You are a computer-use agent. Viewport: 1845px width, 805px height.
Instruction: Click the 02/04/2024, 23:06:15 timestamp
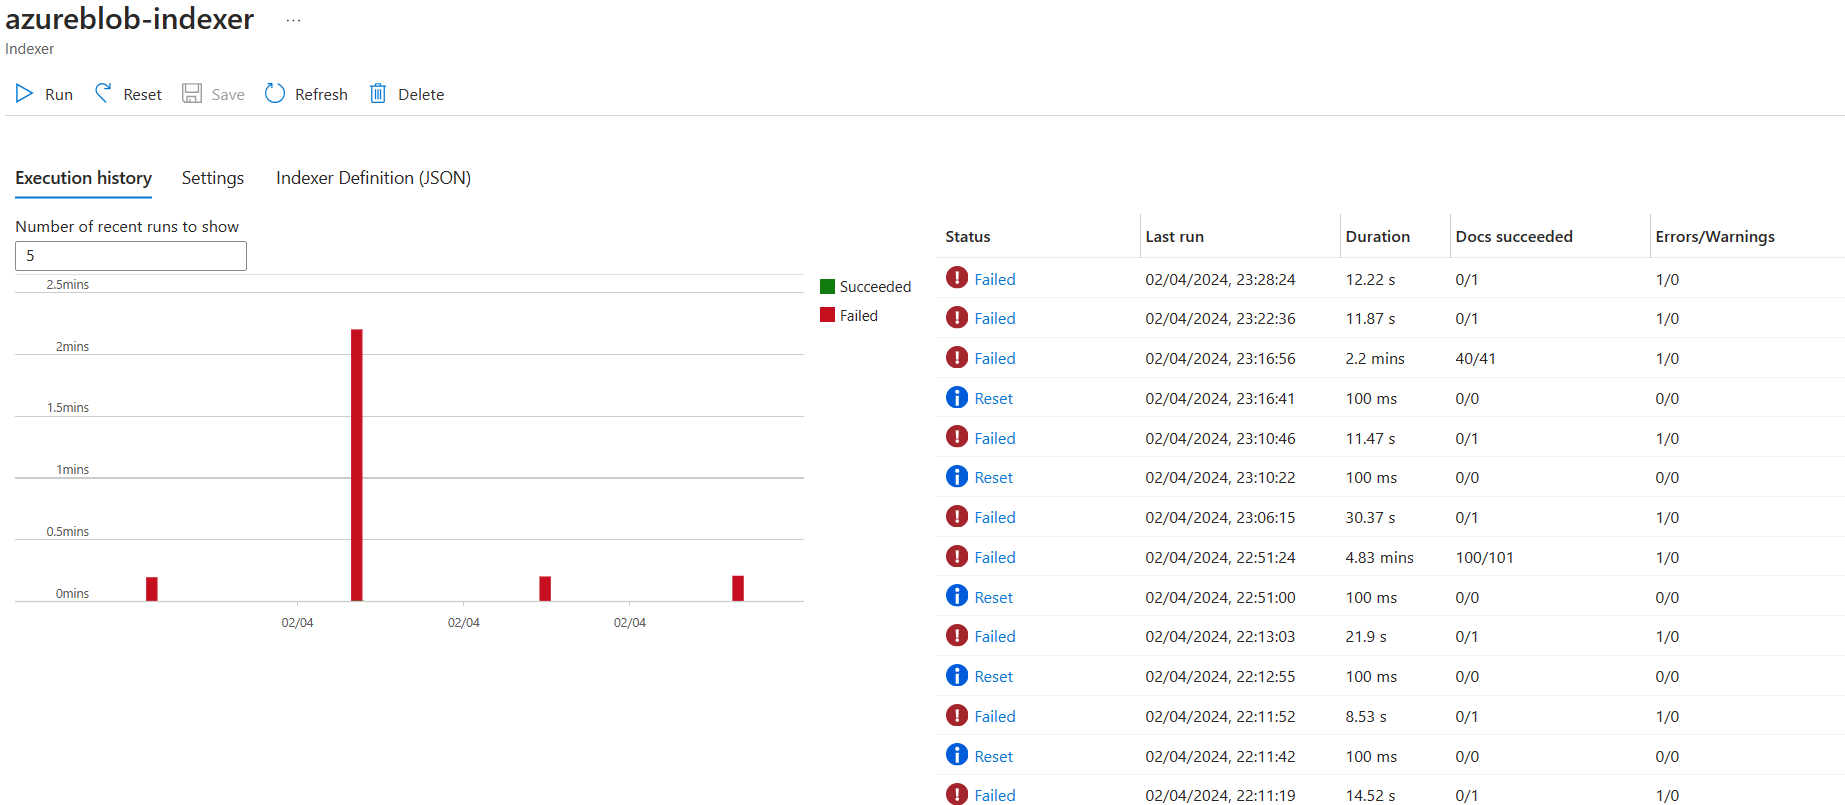click(x=1220, y=518)
